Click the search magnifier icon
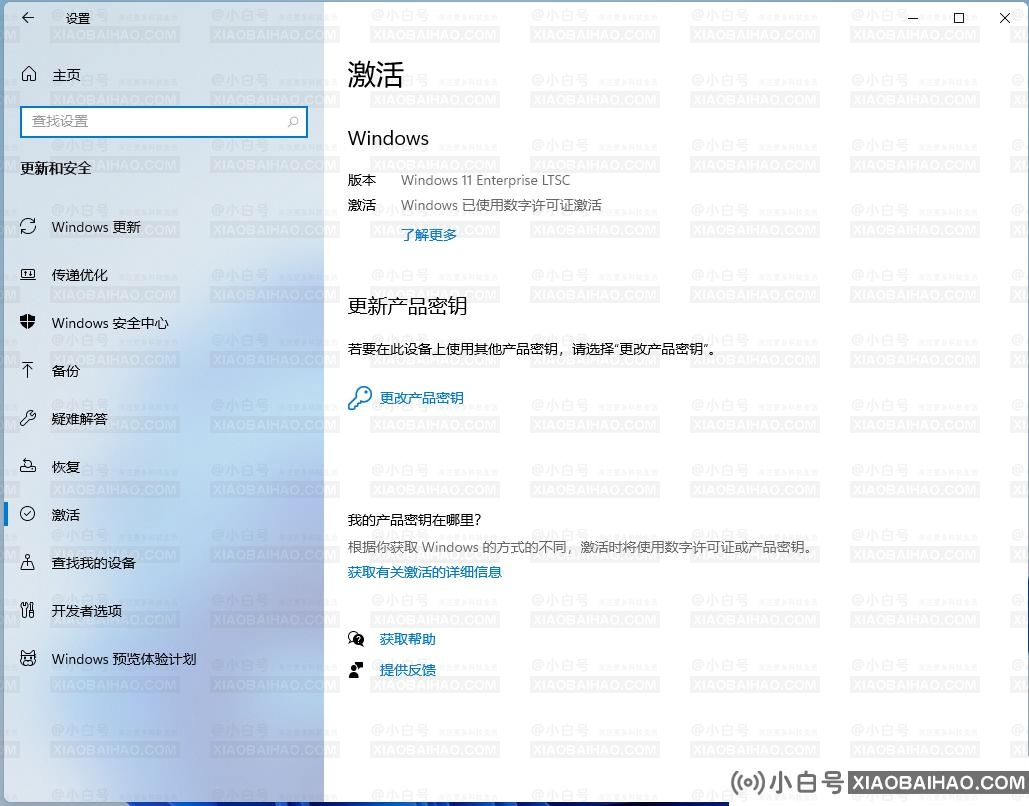The height and width of the screenshot is (806, 1029). pos(293,121)
